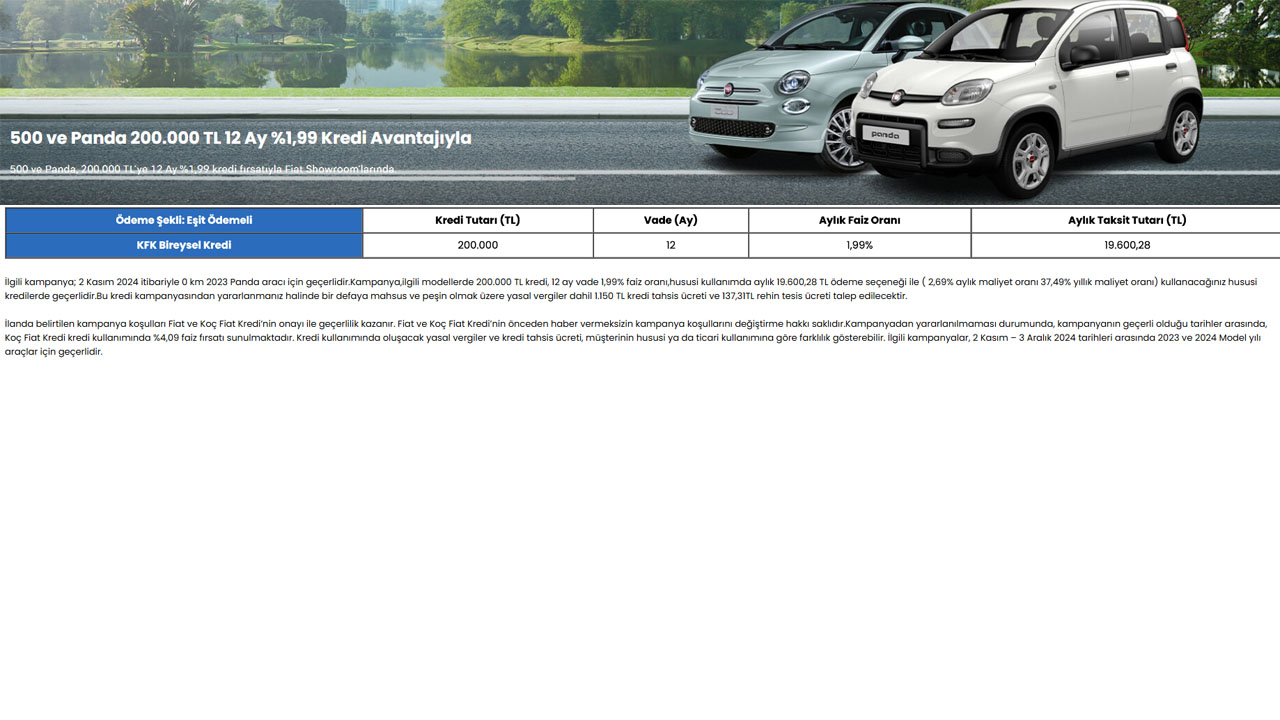1280x720 pixels.
Task: Click the Panda license plate on the white car
Action: [x=885, y=135]
